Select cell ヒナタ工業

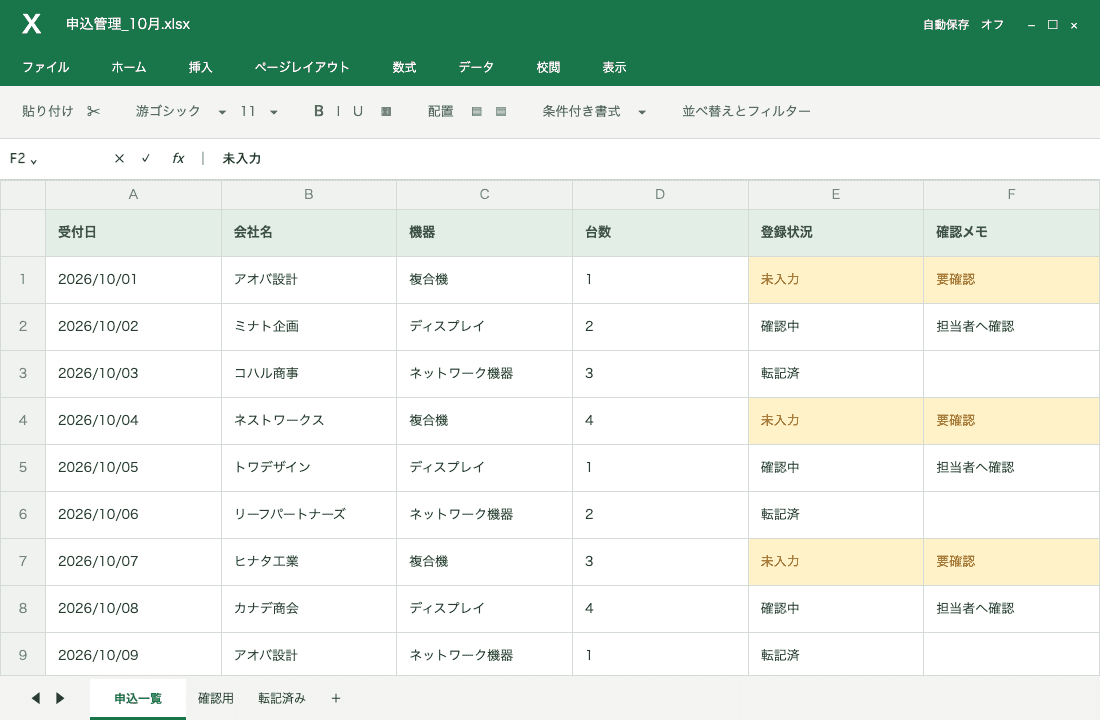[x=309, y=561]
